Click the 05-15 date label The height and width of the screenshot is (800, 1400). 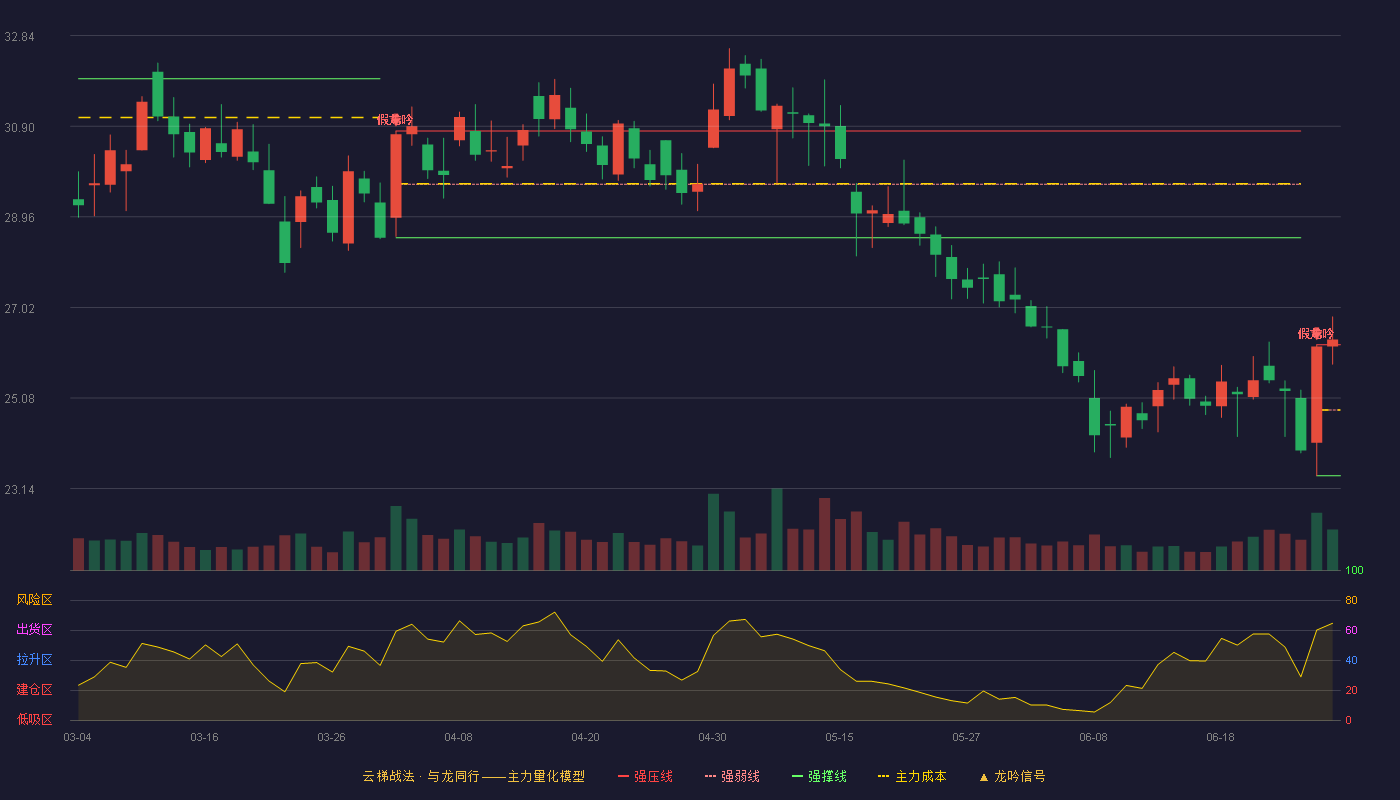[x=839, y=737]
